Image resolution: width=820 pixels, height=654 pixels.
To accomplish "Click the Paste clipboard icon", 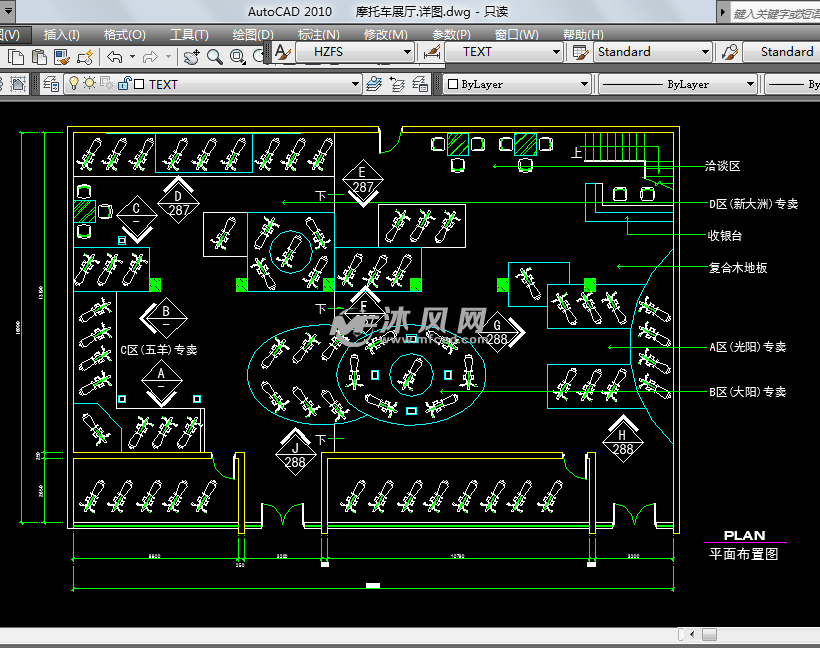I will [x=39, y=57].
